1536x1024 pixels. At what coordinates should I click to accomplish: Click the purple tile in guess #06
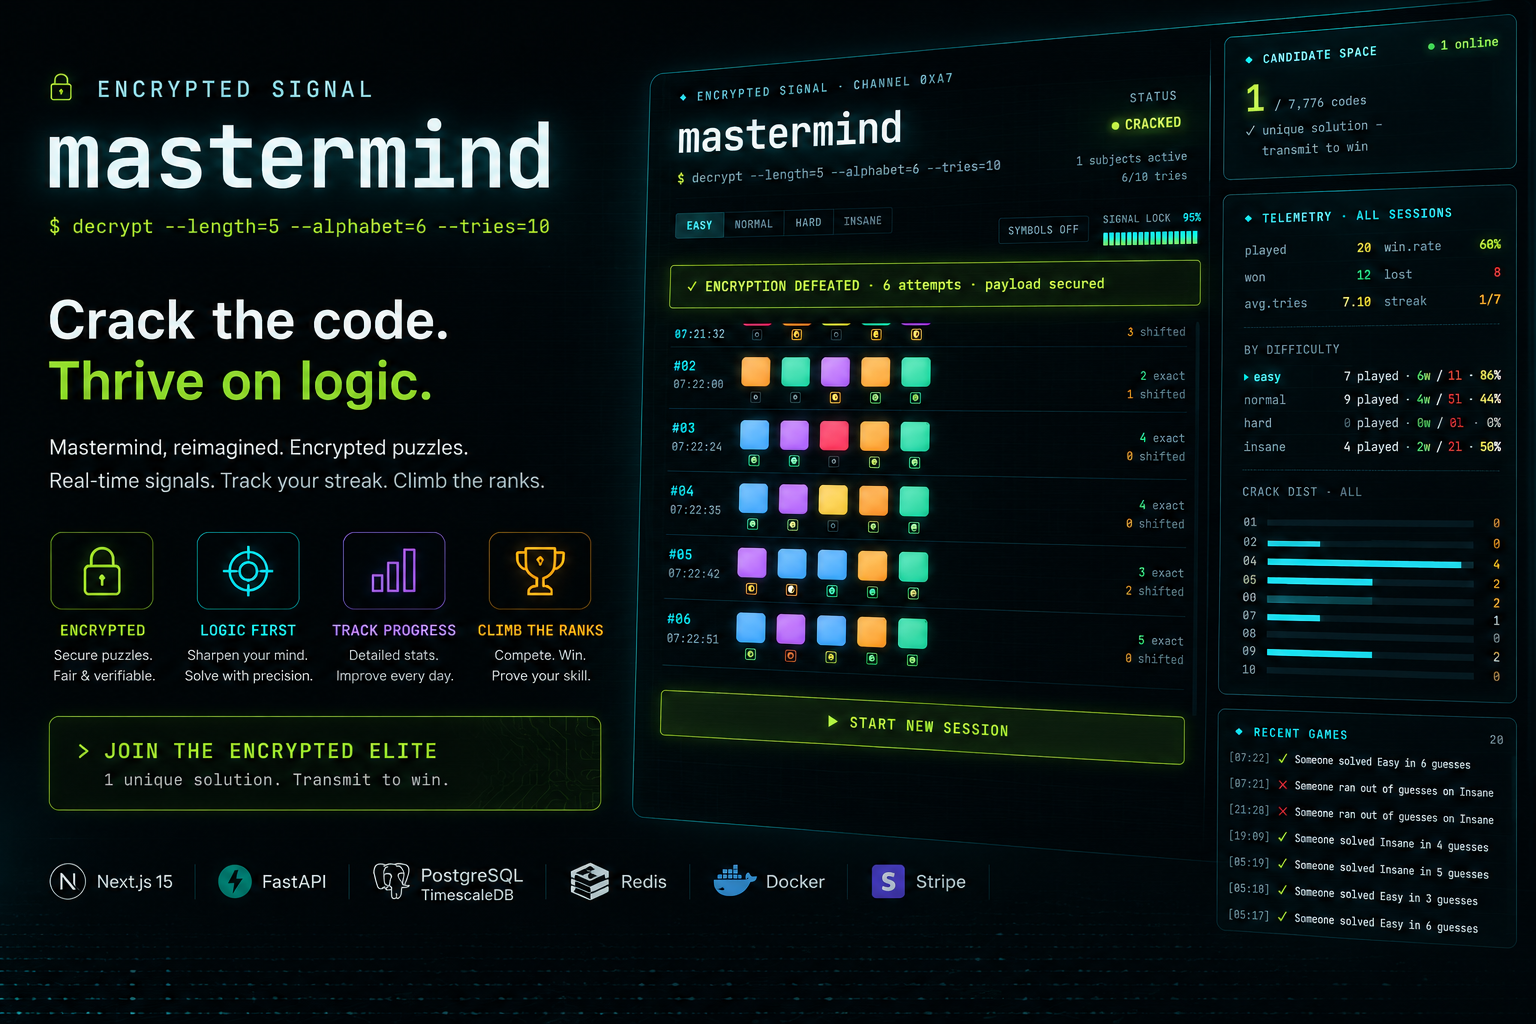click(x=791, y=629)
